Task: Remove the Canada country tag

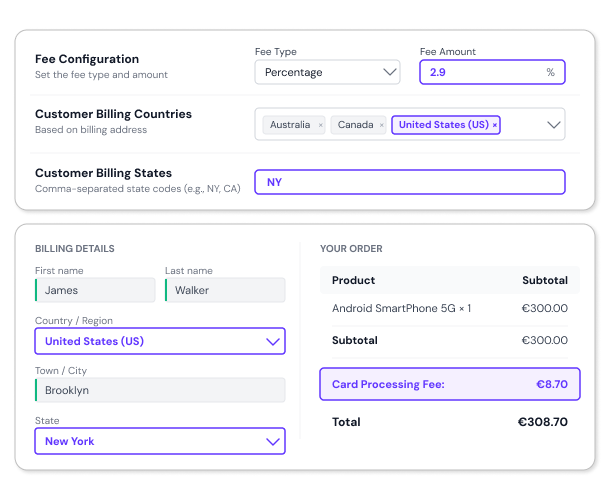Action: click(382, 125)
